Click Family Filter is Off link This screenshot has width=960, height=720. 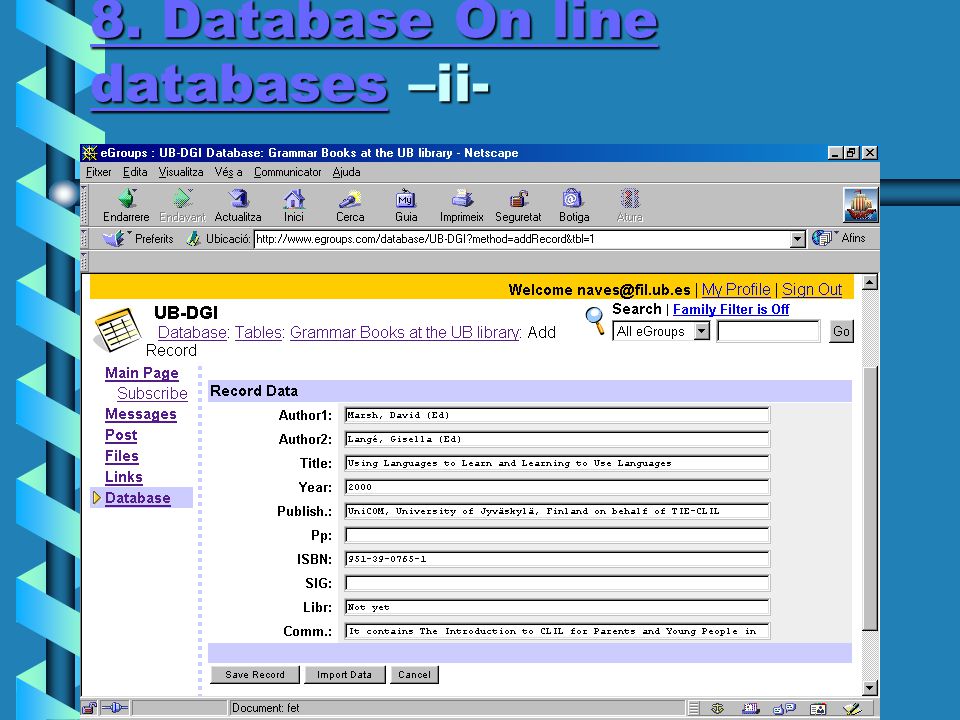[731, 310]
